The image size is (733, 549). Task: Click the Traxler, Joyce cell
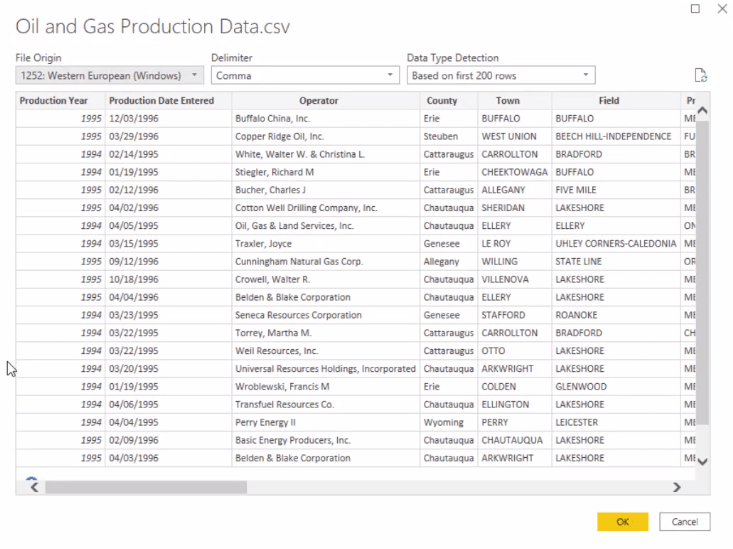pos(326,244)
